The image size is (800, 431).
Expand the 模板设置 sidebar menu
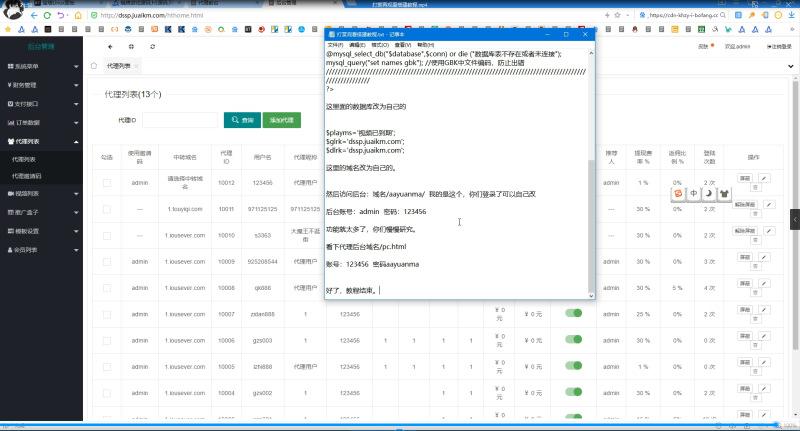click(x=41, y=231)
